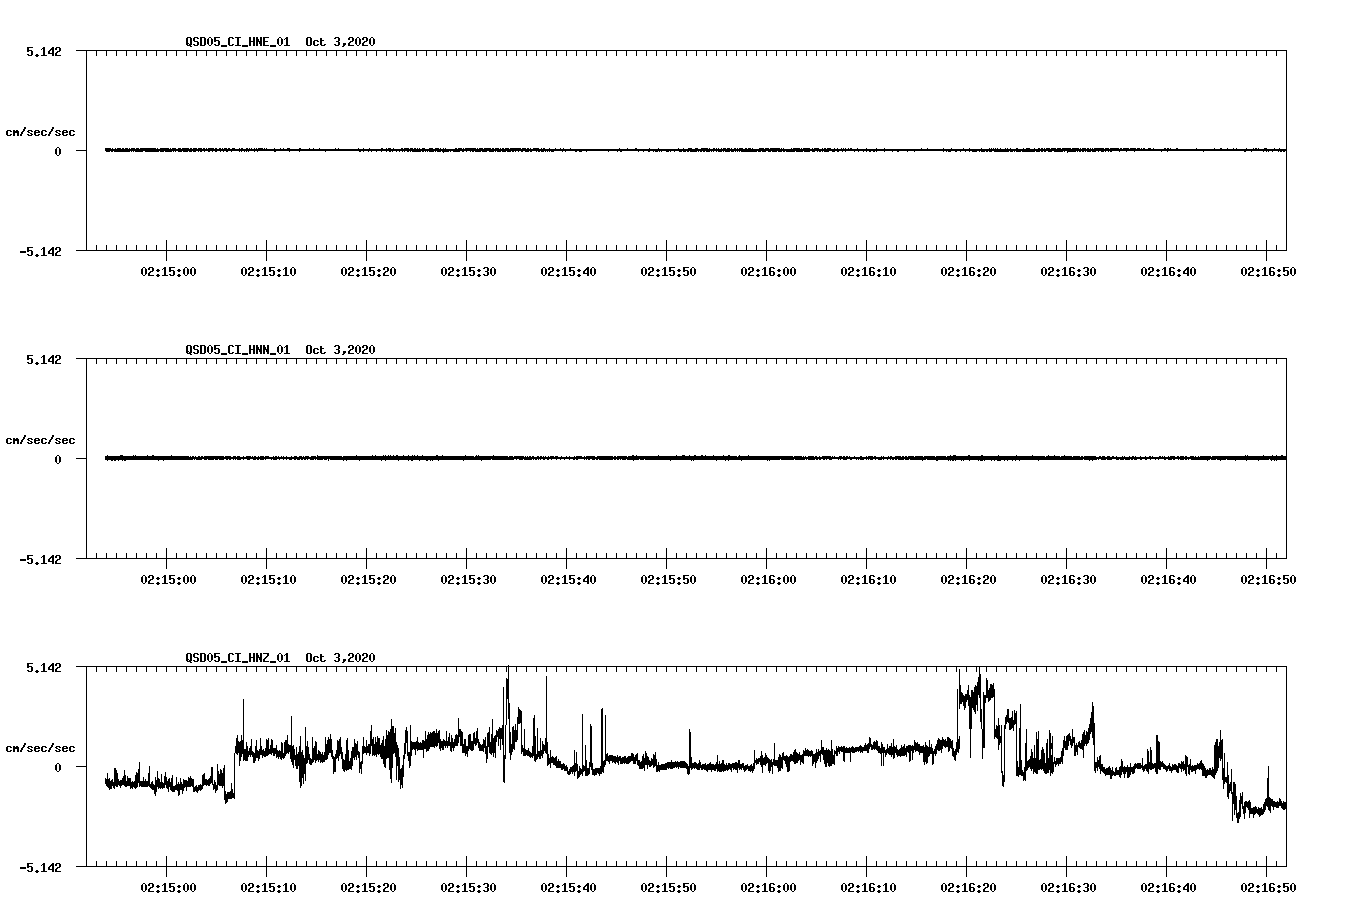Click the 02:15:00 time tick on top axis
The width and height of the screenshot is (1358, 924).
click(x=170, y=269)
